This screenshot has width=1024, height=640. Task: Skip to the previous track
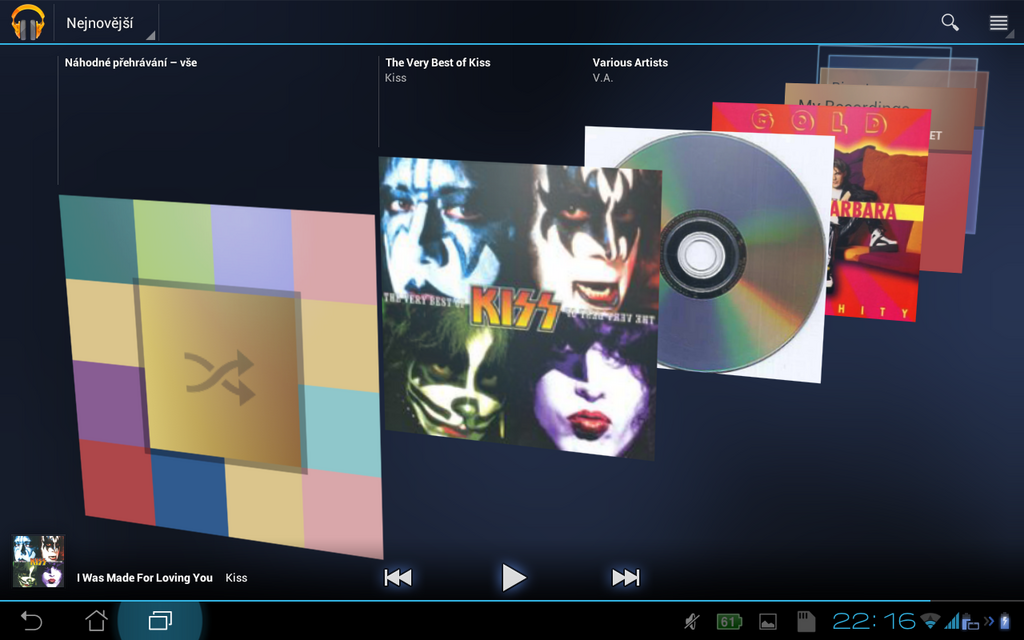(398, 577)
